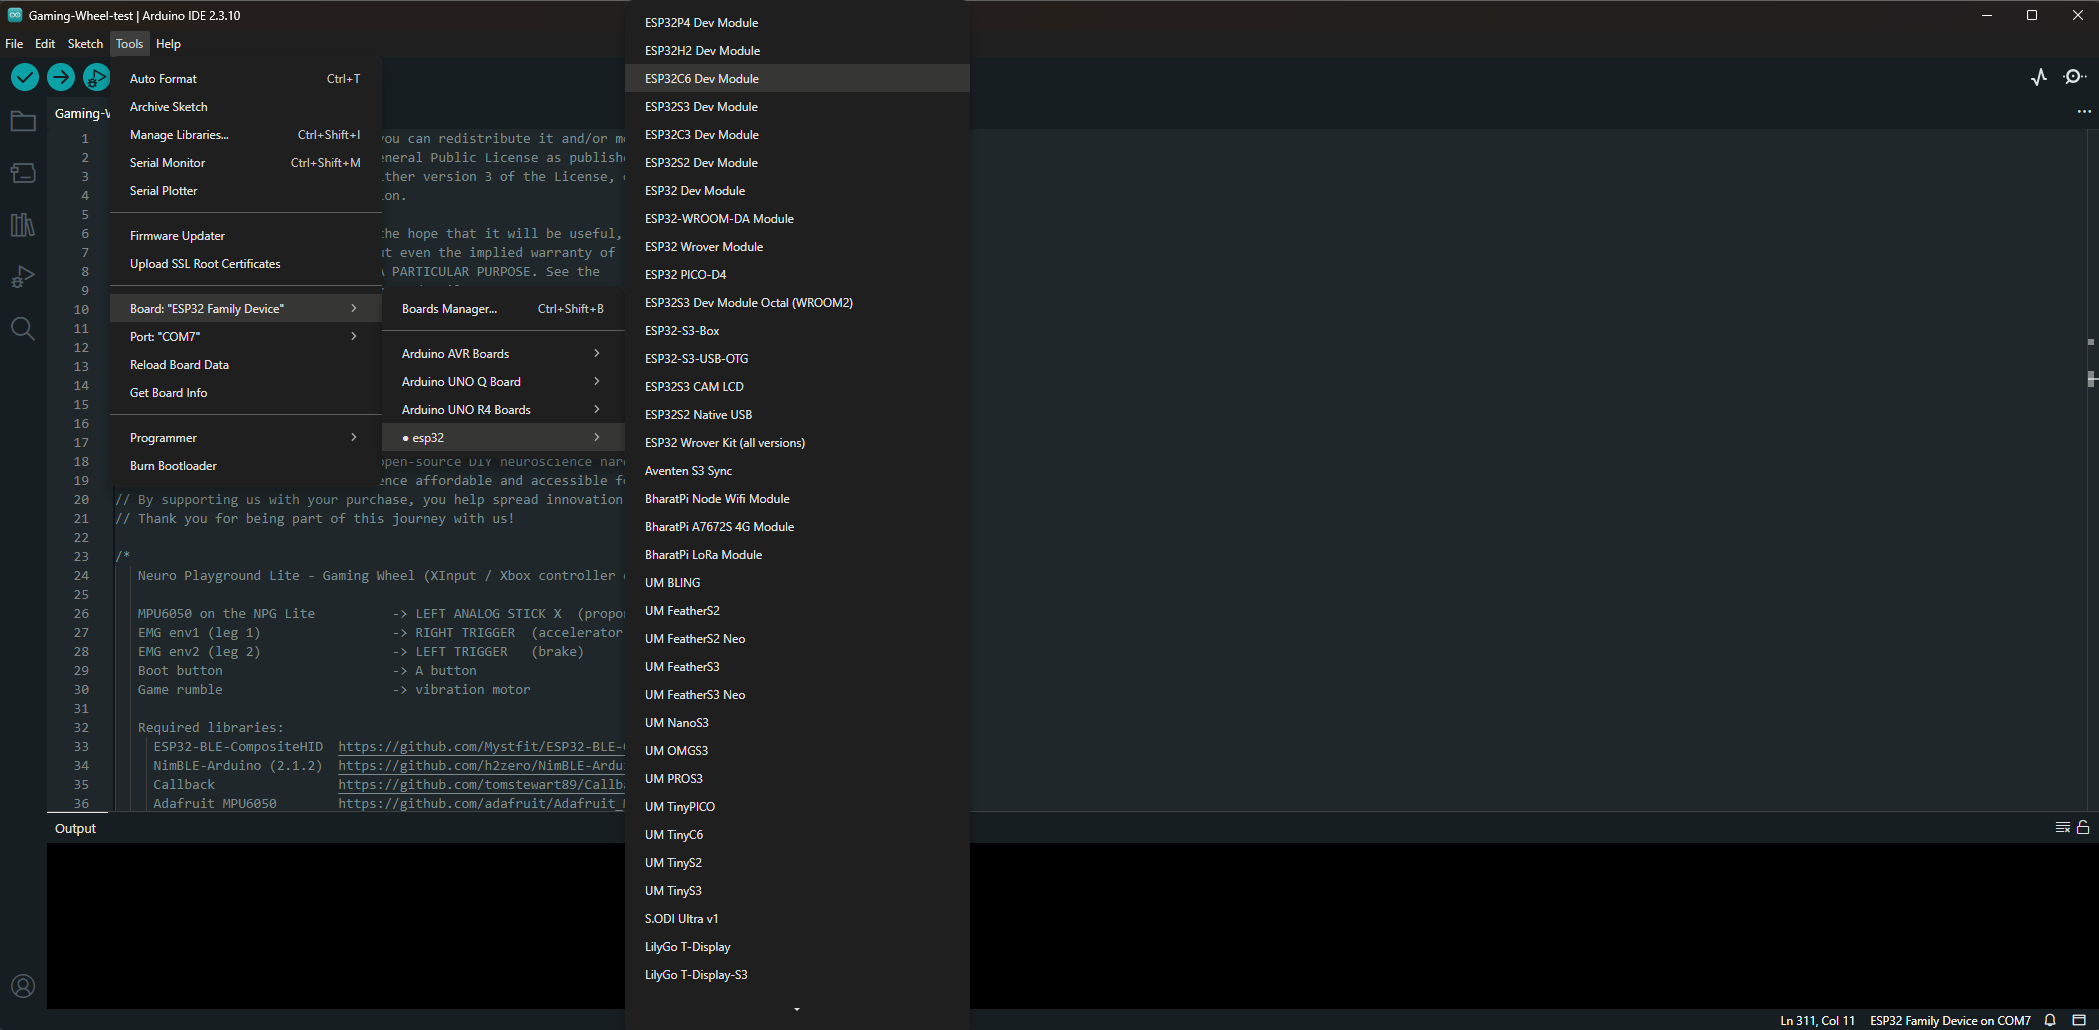Choose ESP32 Dev Module board
This screenshot has height=1030, width=2099.
(797, 190)
